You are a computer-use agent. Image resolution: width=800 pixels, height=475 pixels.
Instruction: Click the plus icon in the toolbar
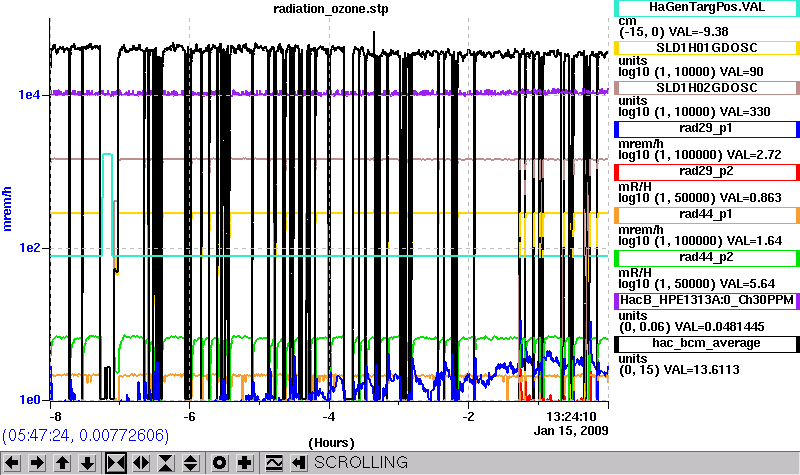(245, 463)
